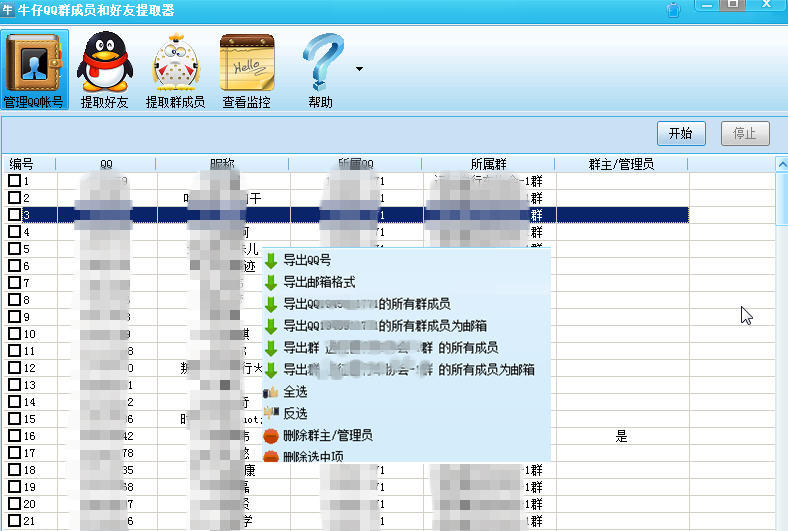This screenshot has width=788, height=531.
Task: Tick the checkbox for highlighted row 3
Action: click(15, 215)
